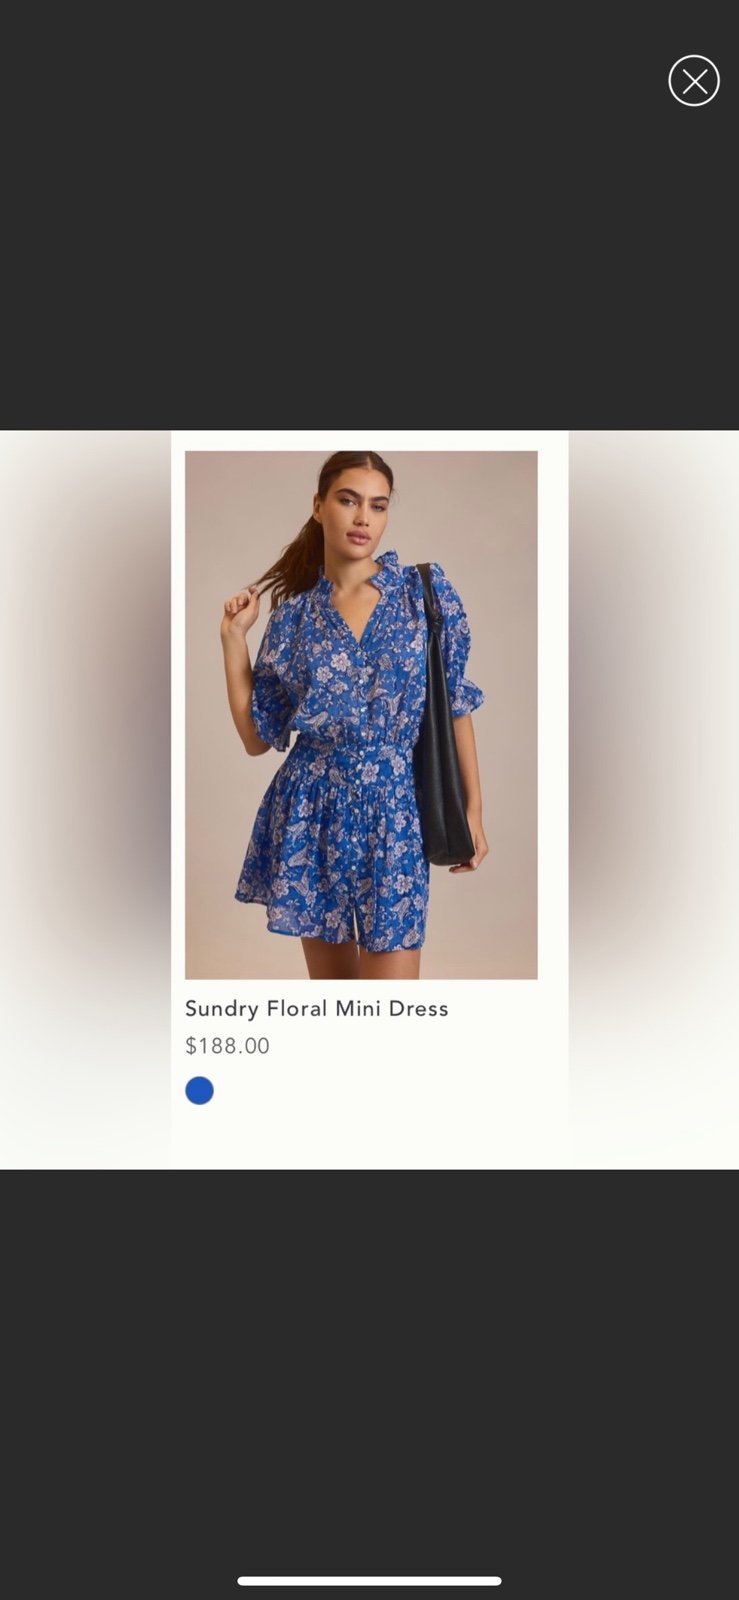
Task: Tap empty white card space beside the swatch
Action: coord(390,1091)
